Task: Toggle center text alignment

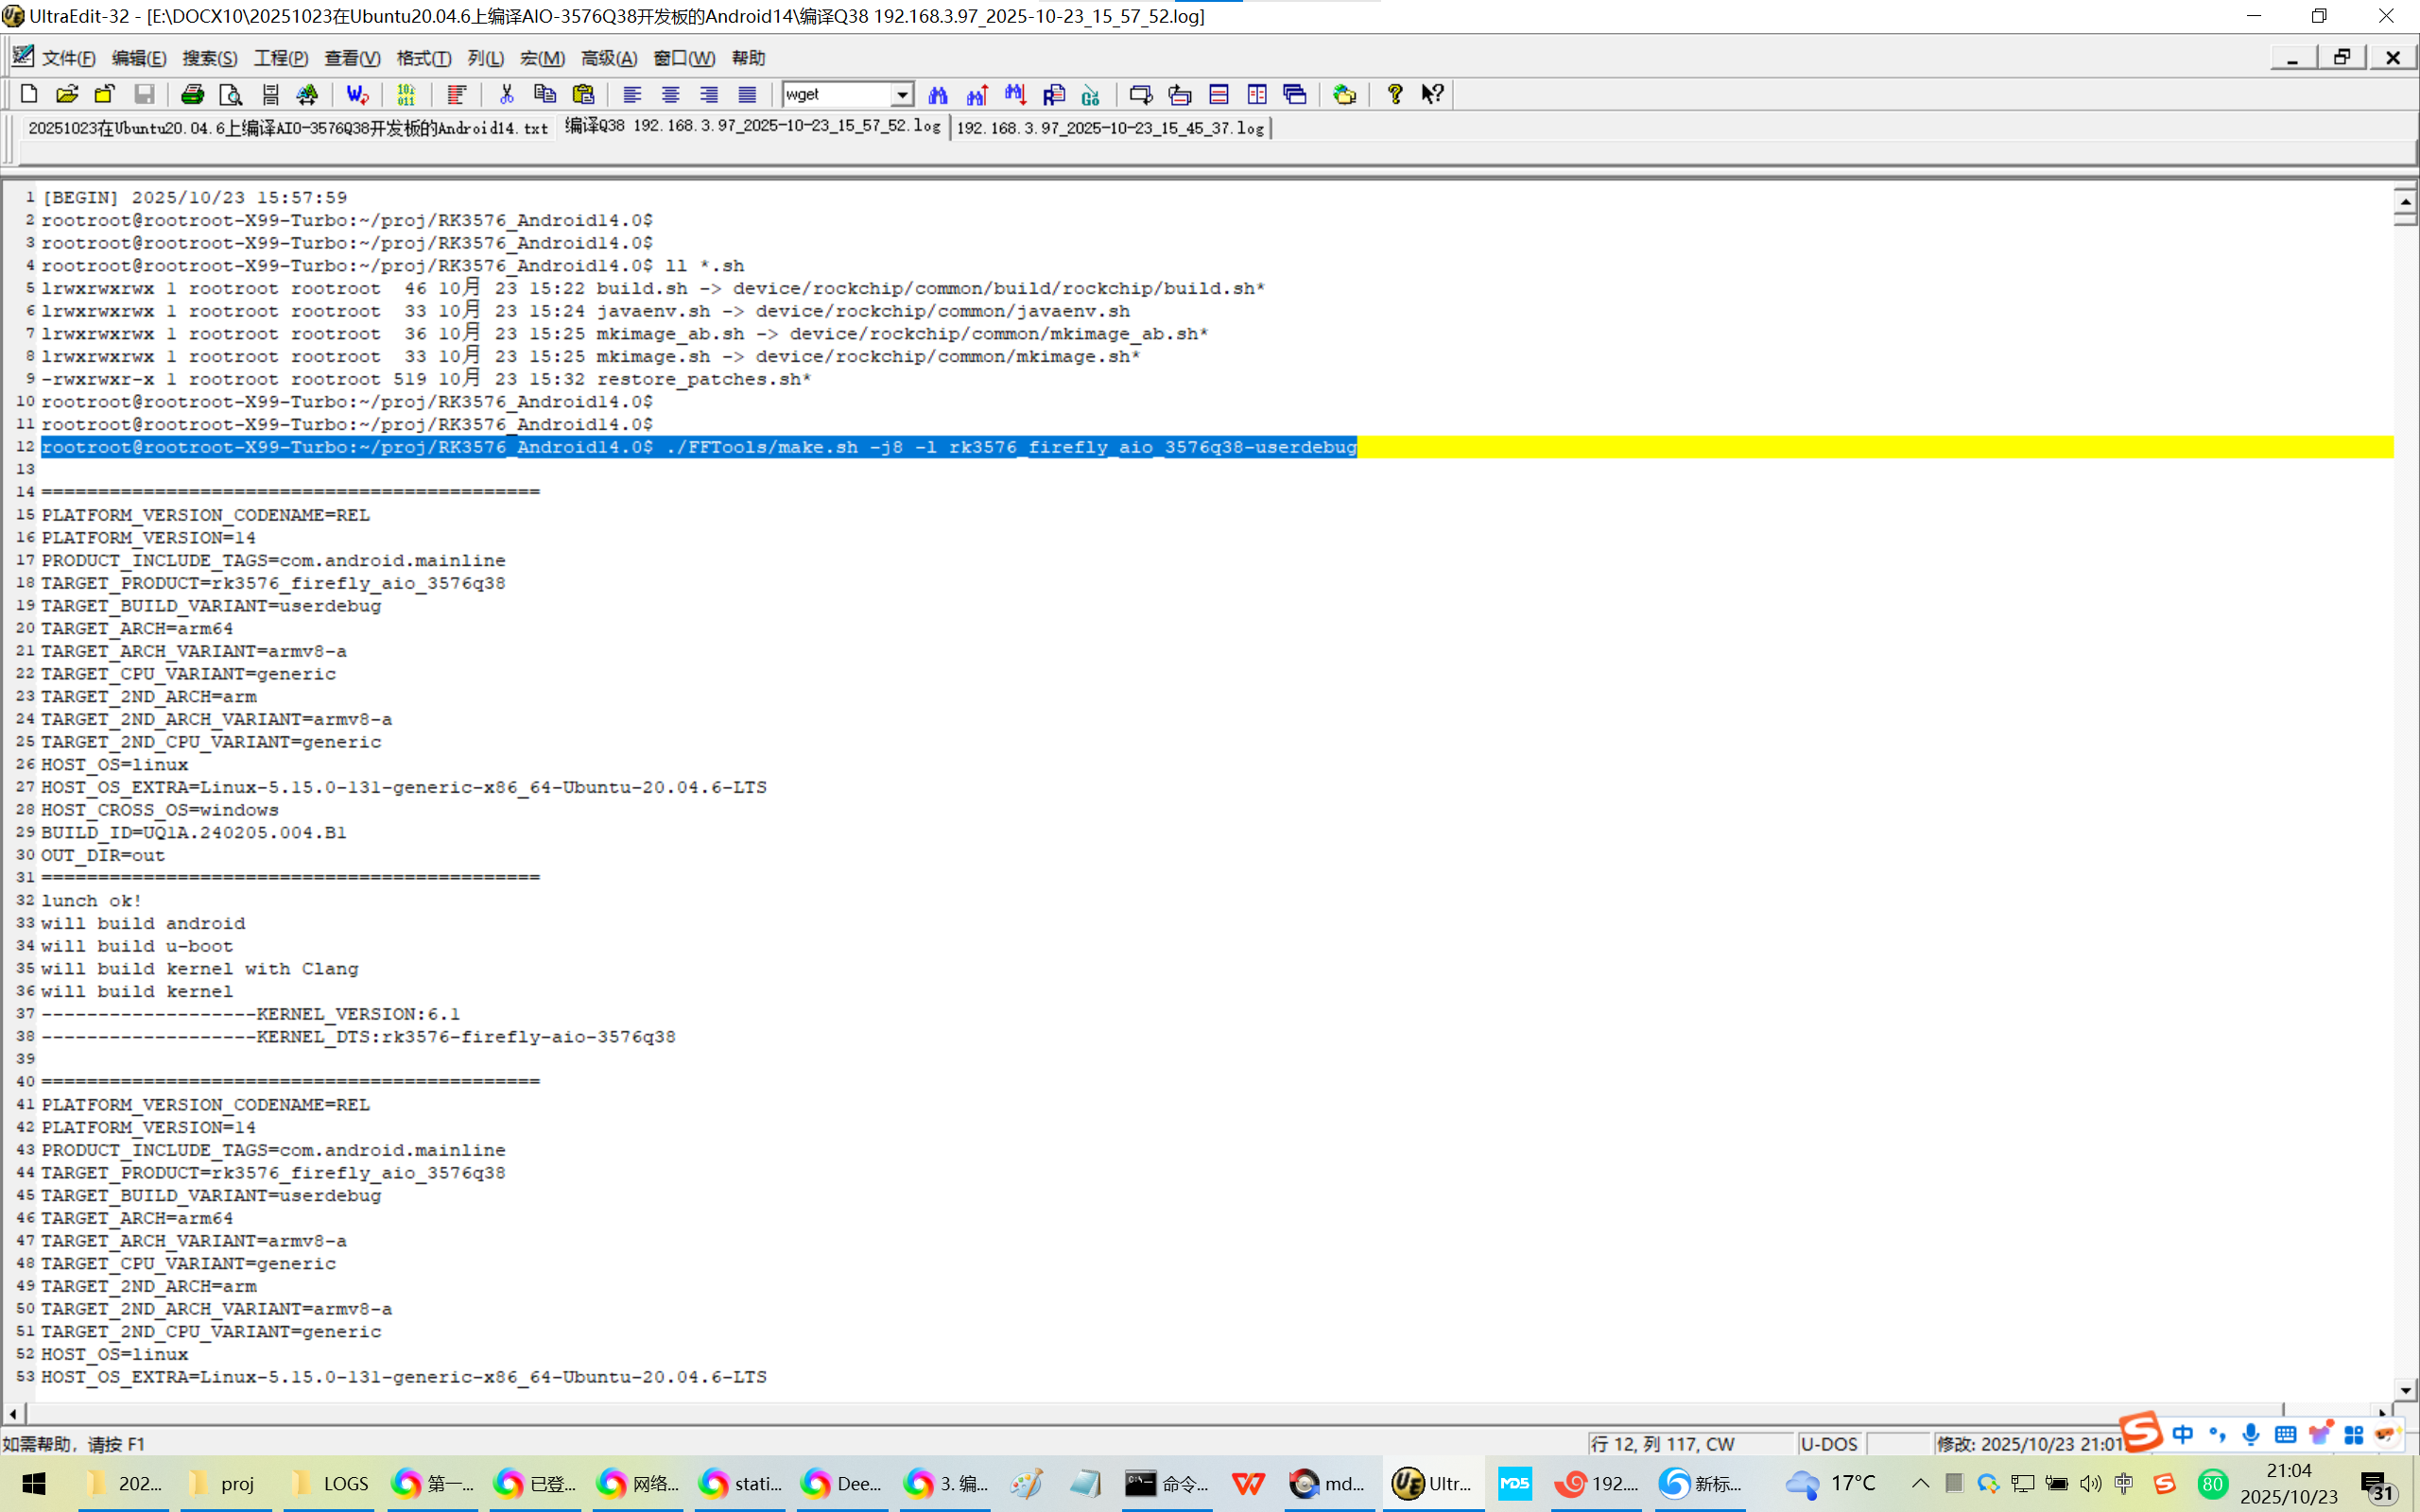Action: coord(670,94)
